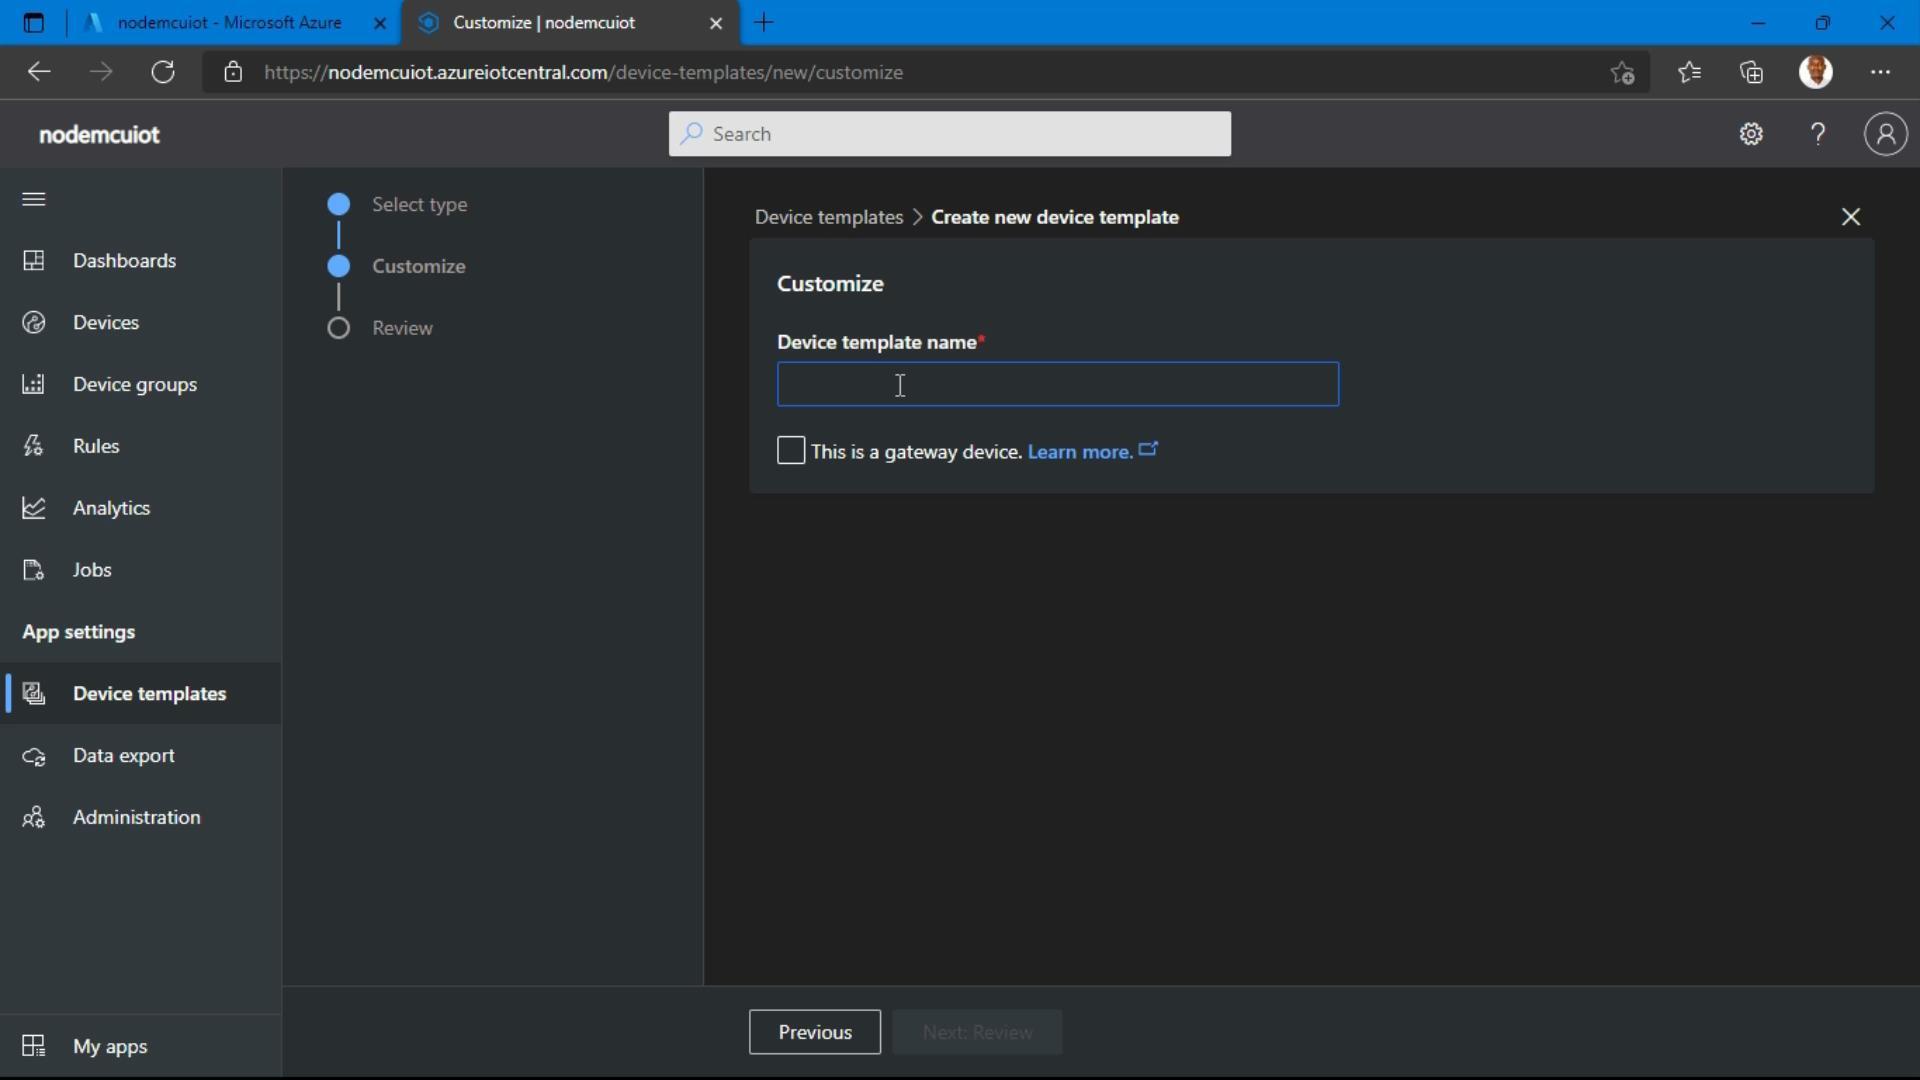The height and width of the screenshot is (1080, 1920).
Task: Open Device groups via its icon
Action: pos(34,385)
